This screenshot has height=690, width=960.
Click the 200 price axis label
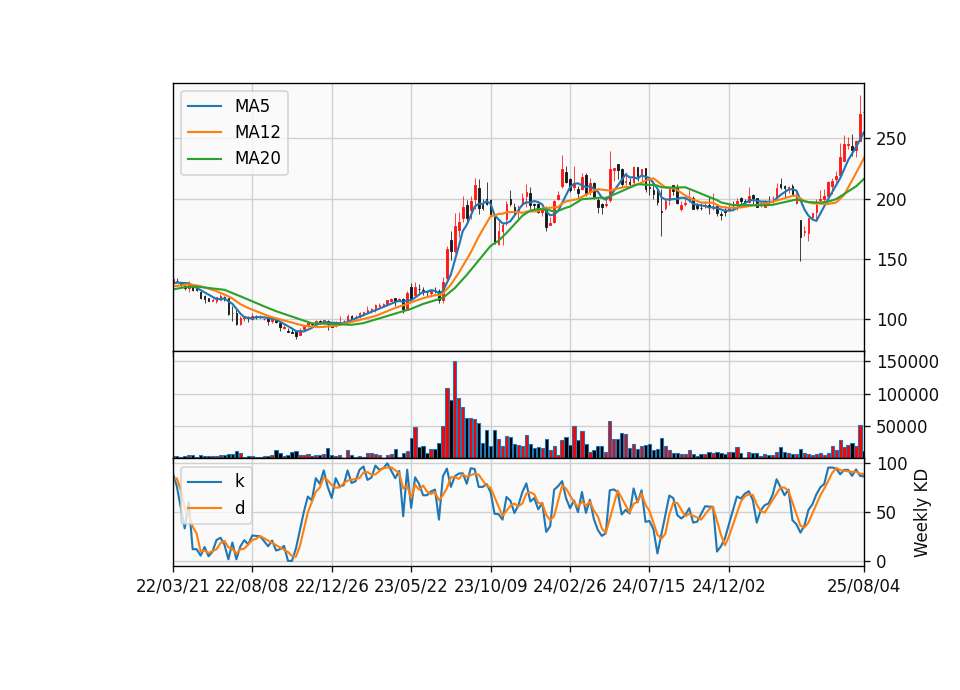(x=891, y=200)
